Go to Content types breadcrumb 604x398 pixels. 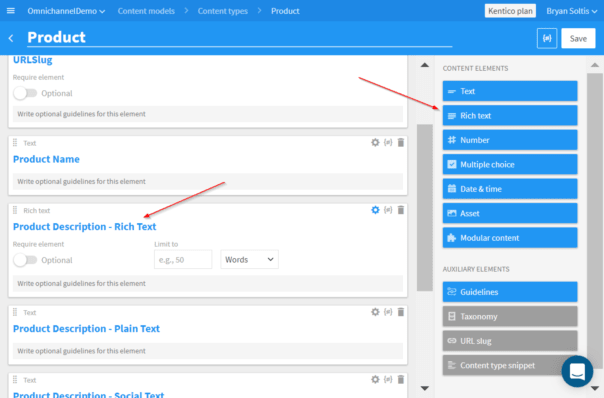tap(223, 11)
